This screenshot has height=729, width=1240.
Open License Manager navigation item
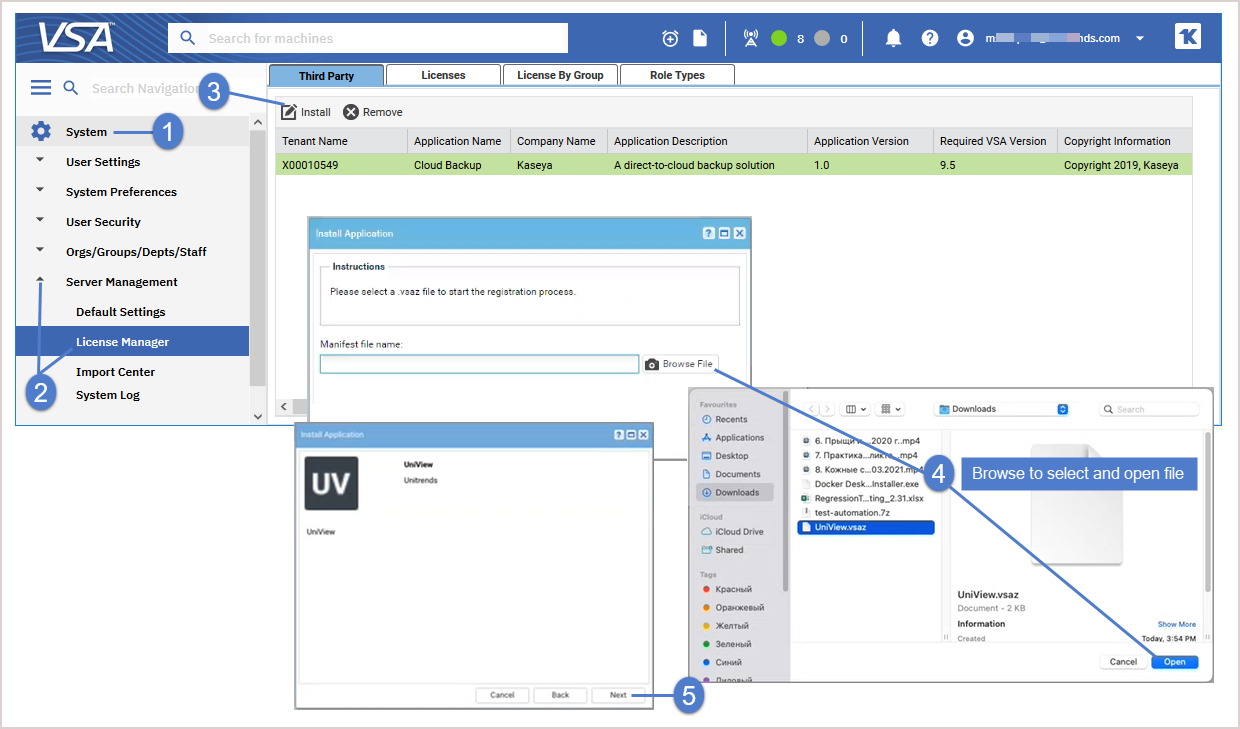click(132, 342)
